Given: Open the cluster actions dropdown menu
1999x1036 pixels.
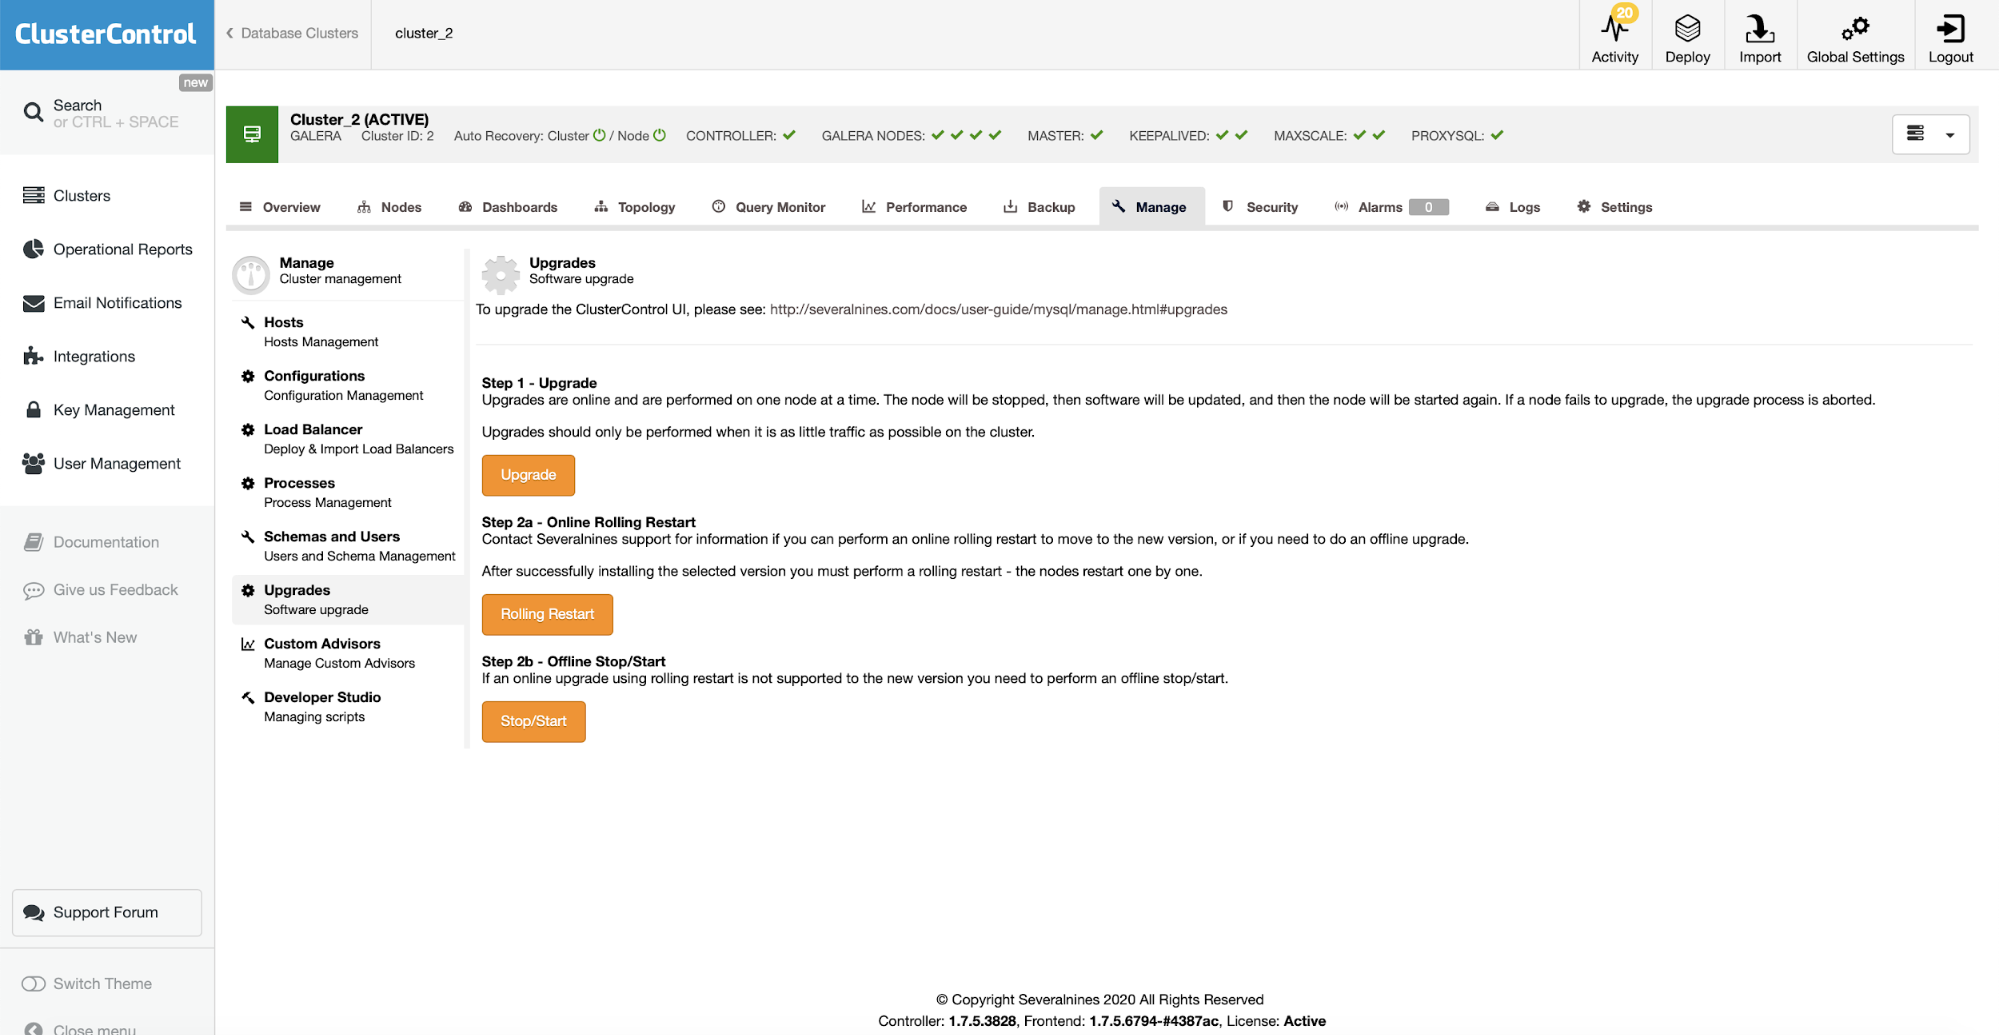Looking at the screenshot, I should coord(1930,134).
